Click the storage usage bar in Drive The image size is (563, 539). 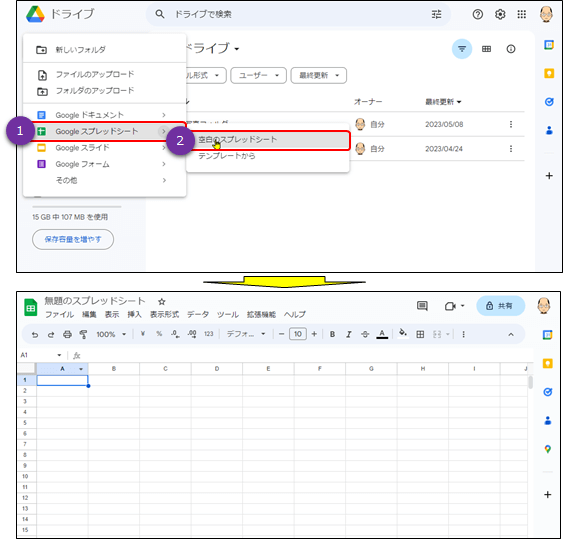pyautogui.click(x=76, y=207)
